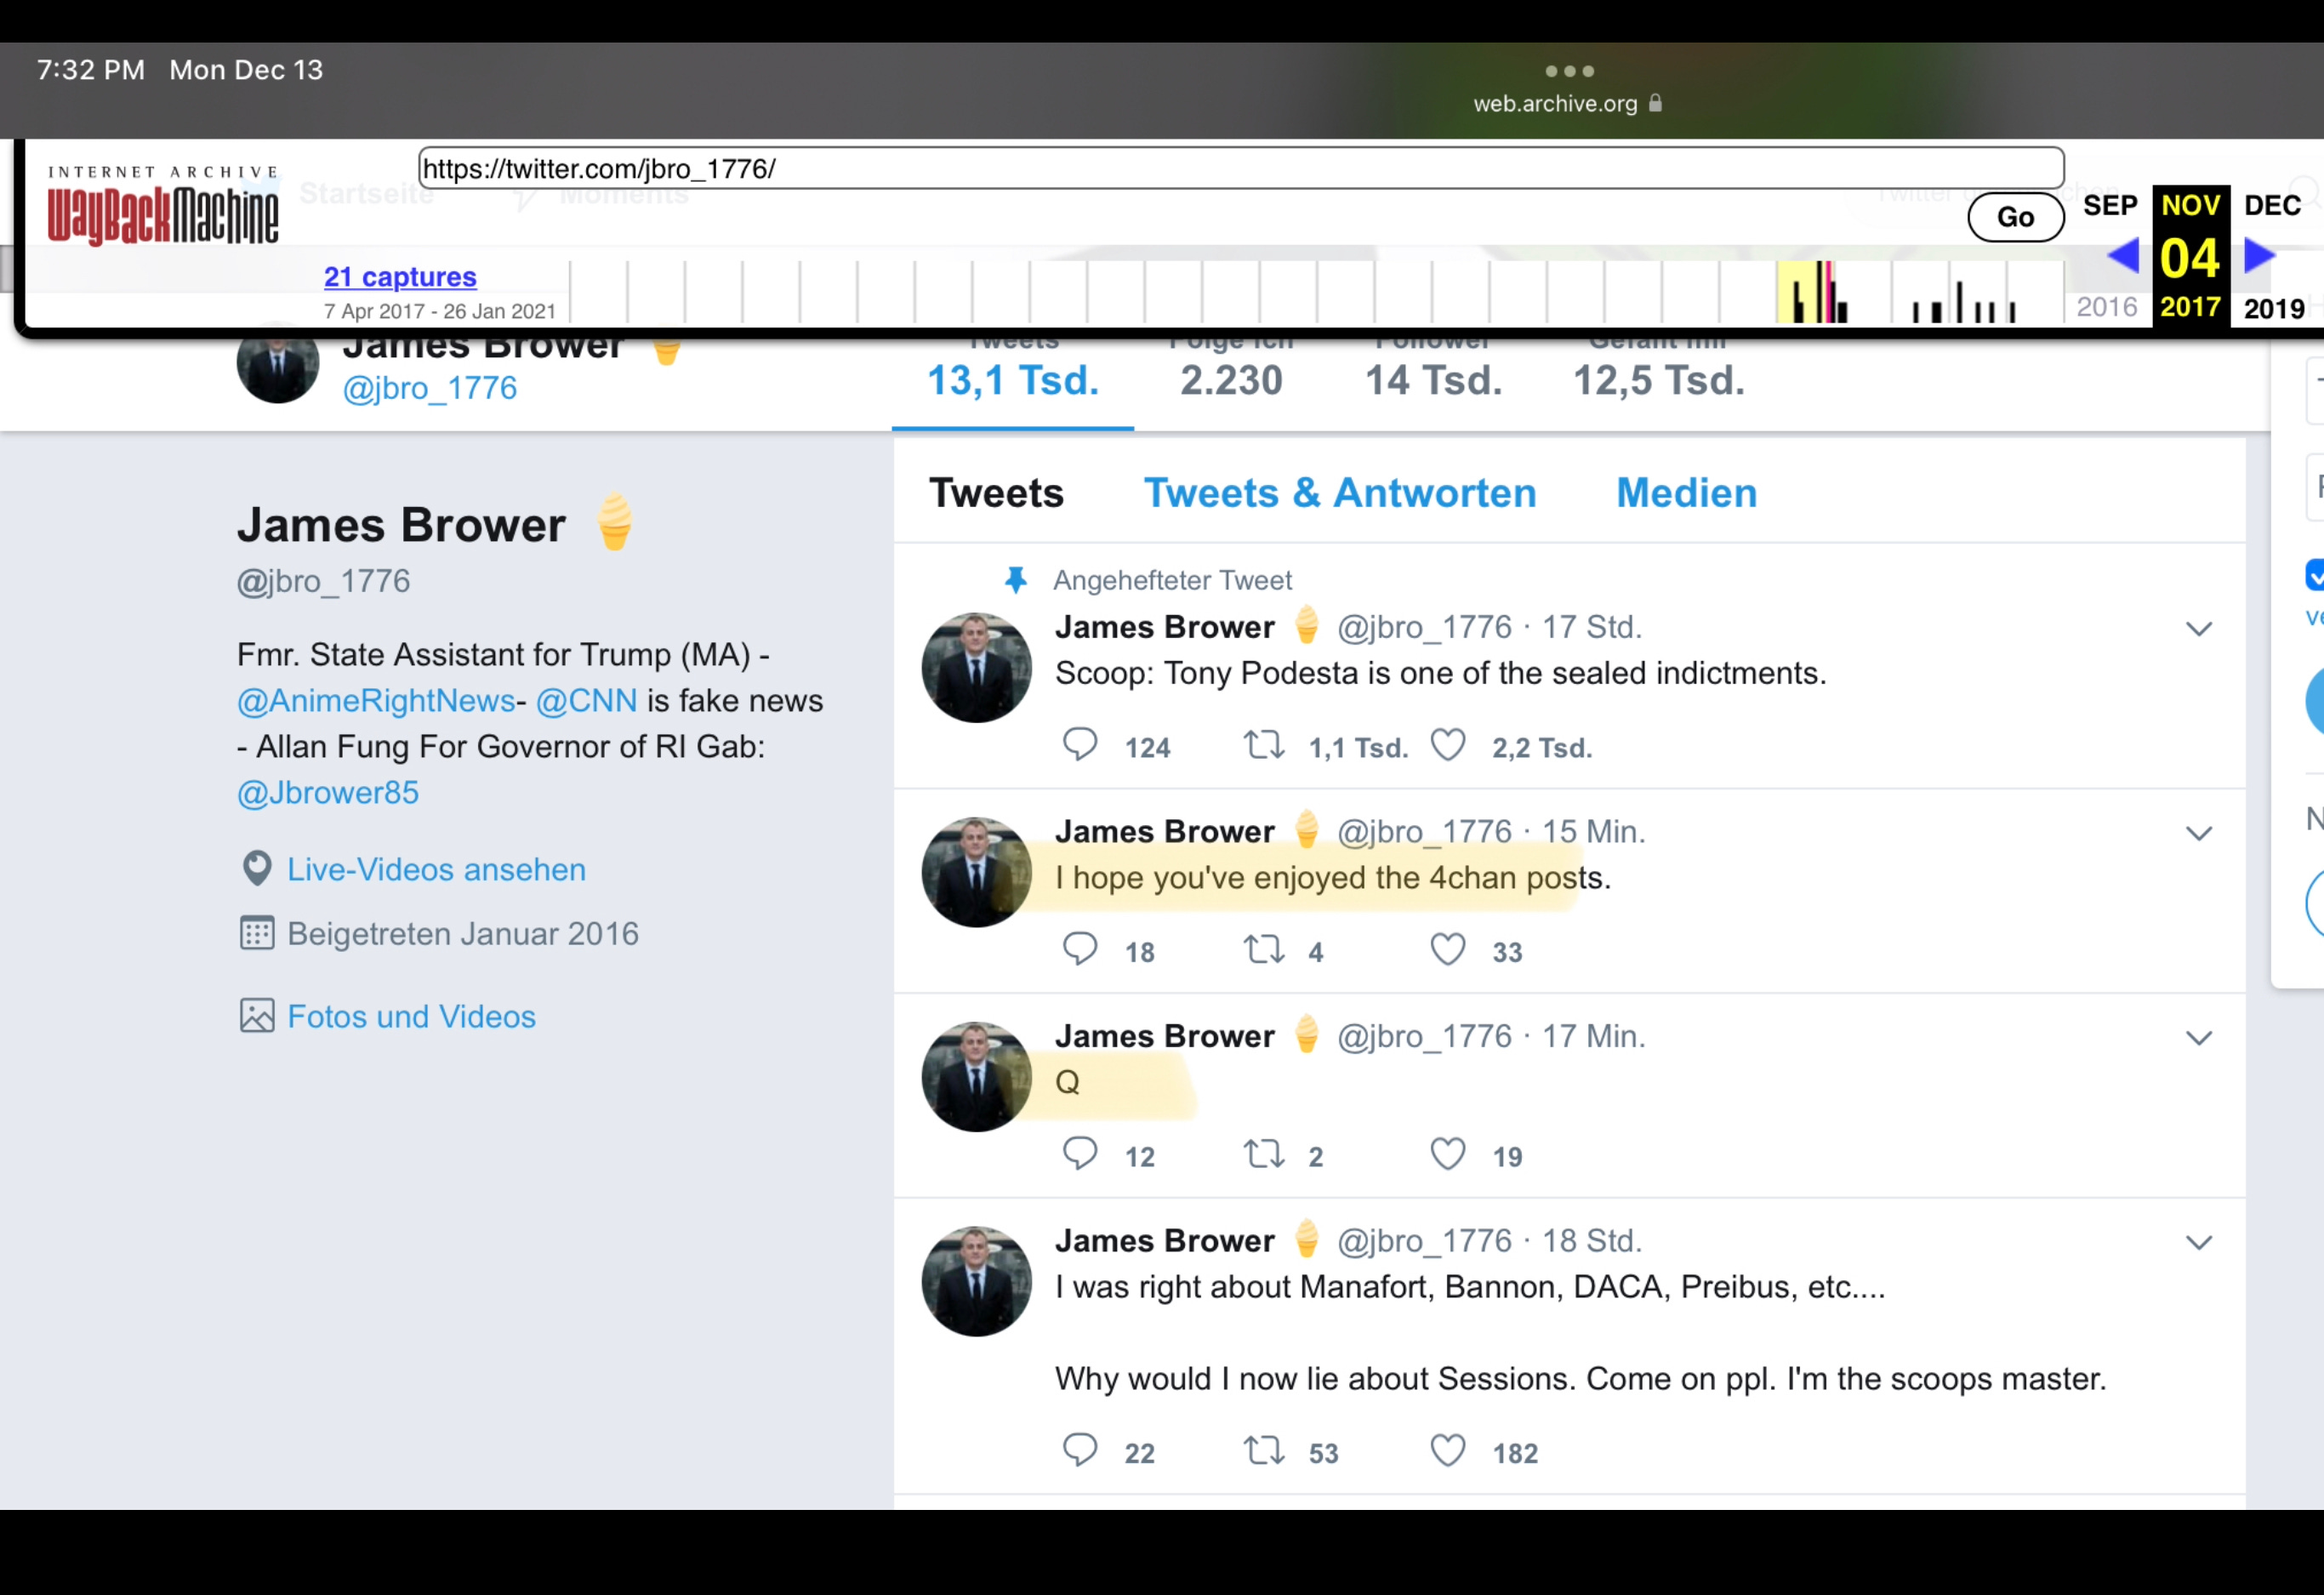Toggle the blue checkbox on the right-side panel
The image size is (2324, 1595).
click(2314, 575)
